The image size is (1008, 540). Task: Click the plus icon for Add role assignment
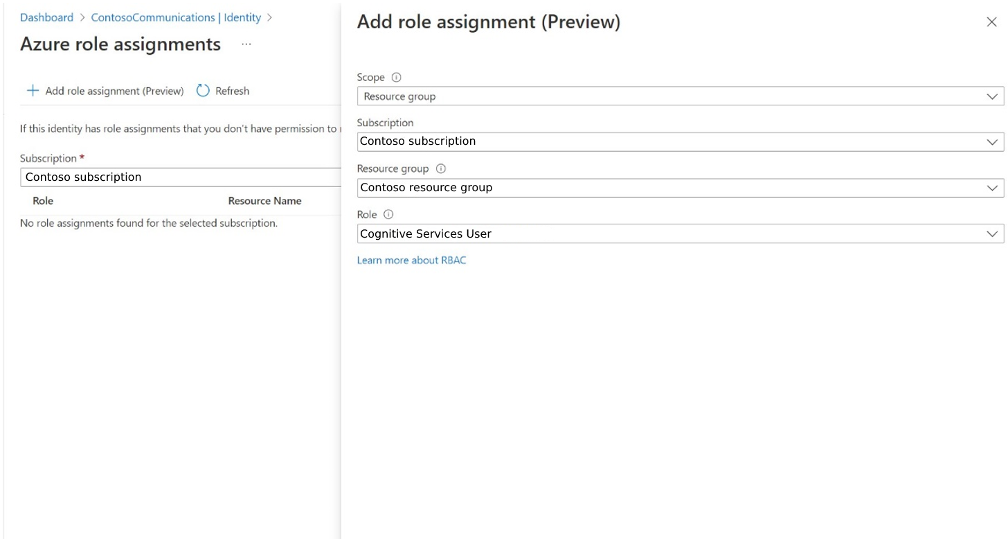tap(32, 91)
